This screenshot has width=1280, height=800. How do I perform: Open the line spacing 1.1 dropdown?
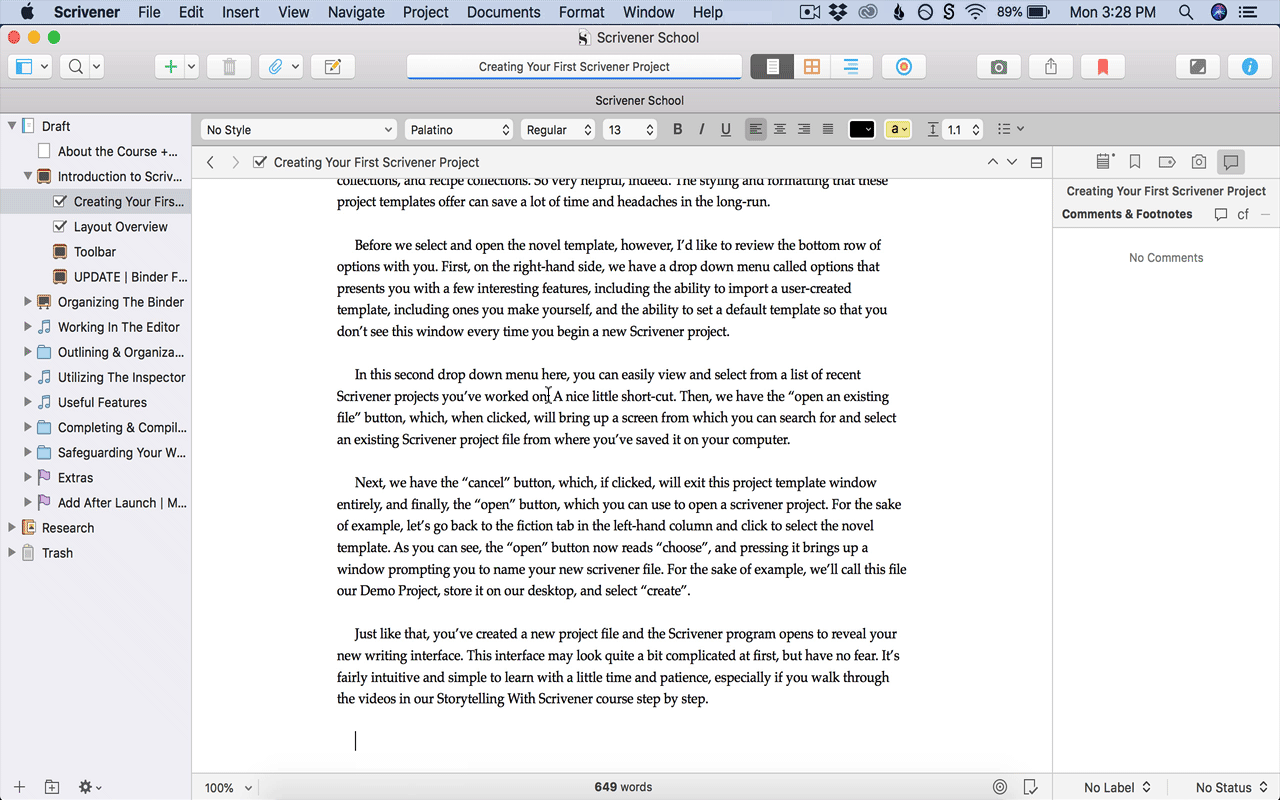[963, 130]
